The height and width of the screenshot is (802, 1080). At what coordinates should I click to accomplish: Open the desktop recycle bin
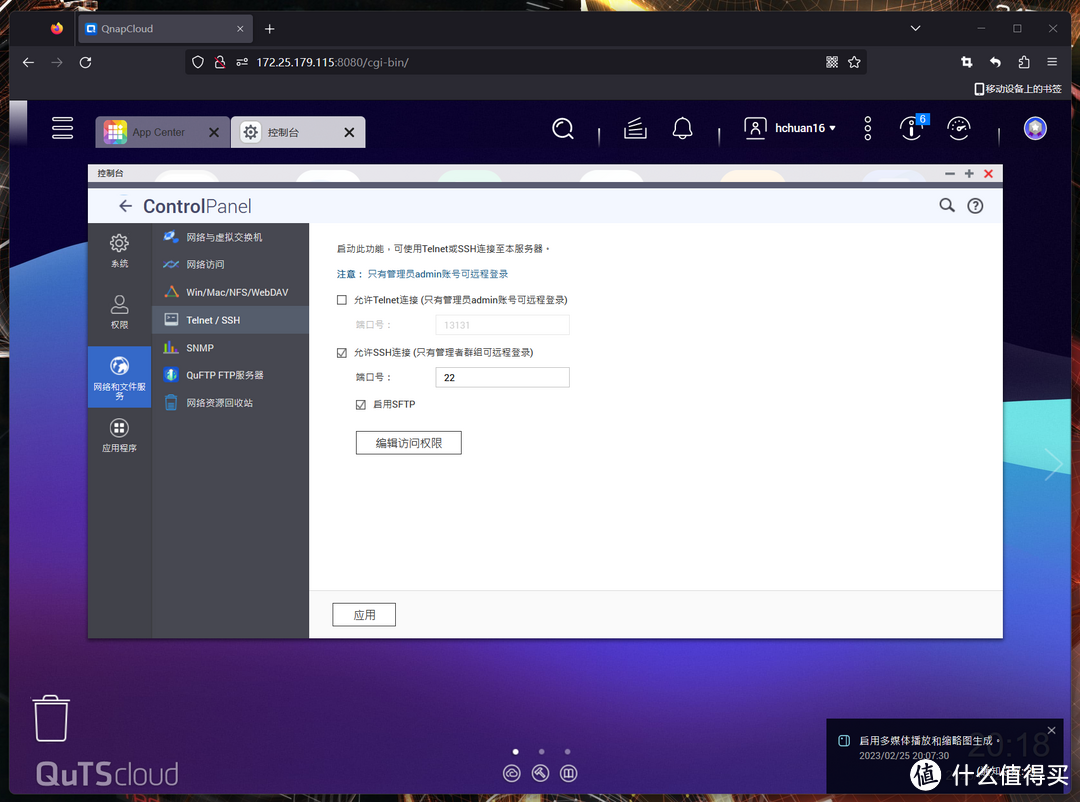tap(51, 719)
